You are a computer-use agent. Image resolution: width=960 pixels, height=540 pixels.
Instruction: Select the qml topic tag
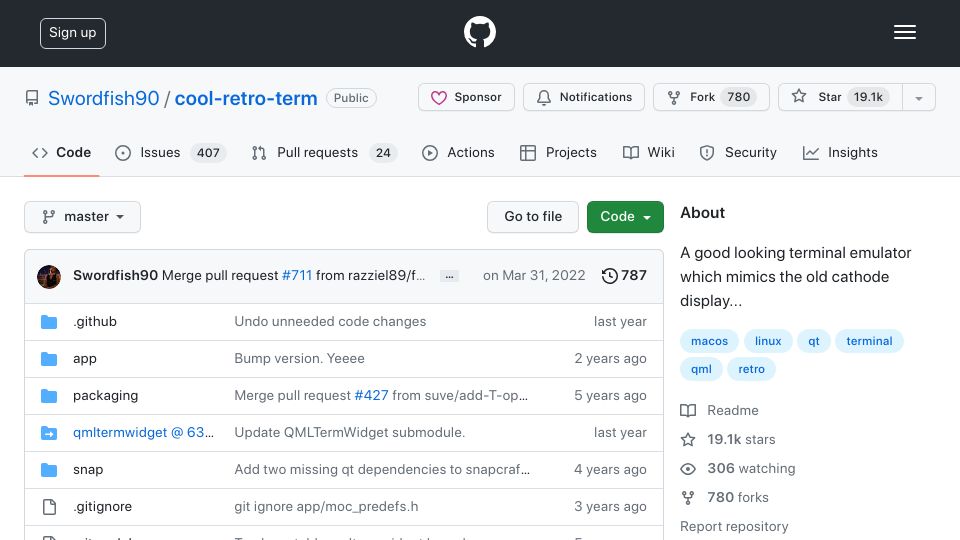pyautogui.click(x=701, y=369)
